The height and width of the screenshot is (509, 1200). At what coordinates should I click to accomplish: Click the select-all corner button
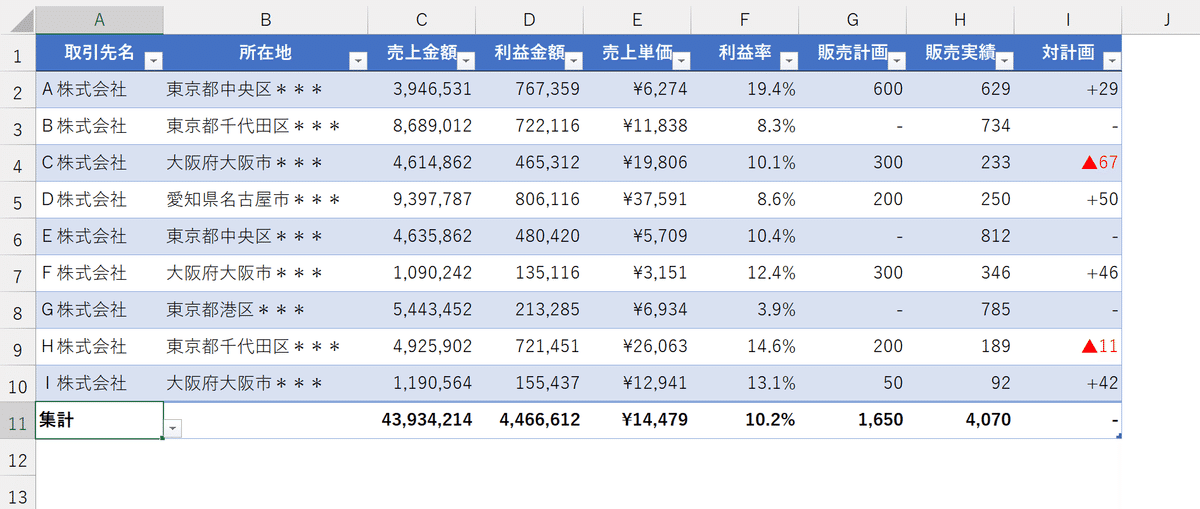pyautogui.click(x=17, y=19)
